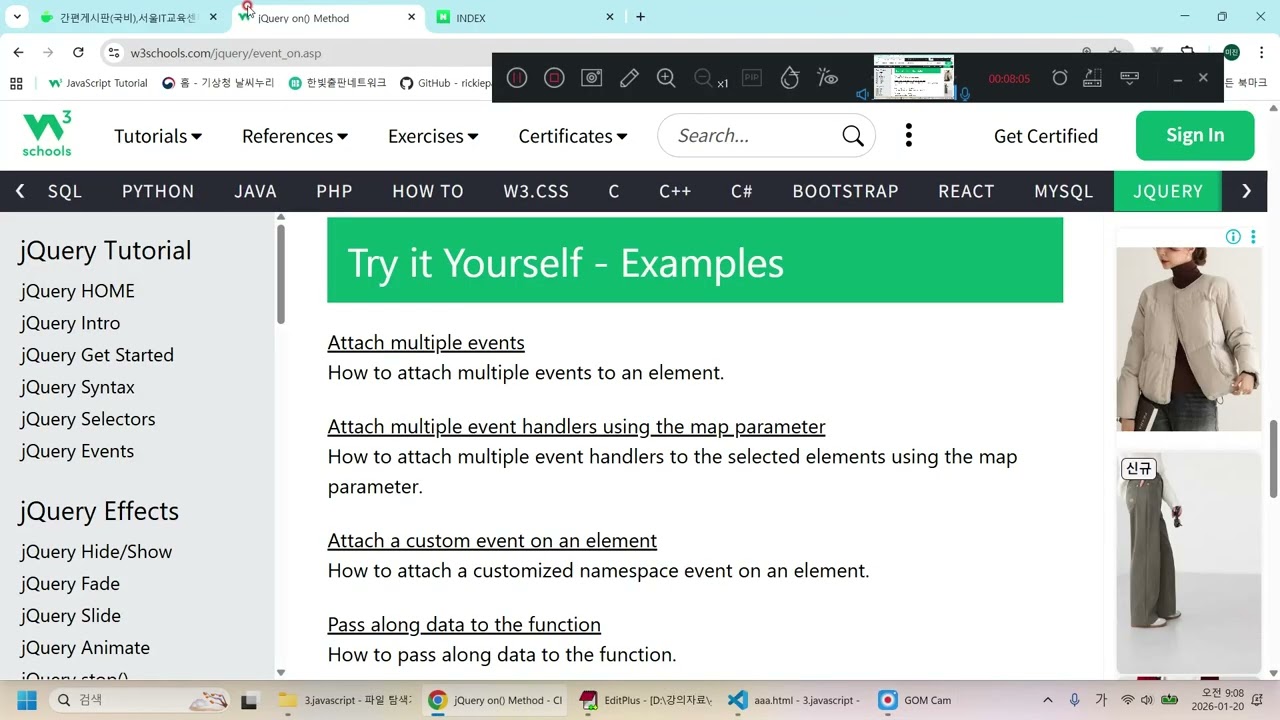Open the Windows Start menu

coord(26,700)
